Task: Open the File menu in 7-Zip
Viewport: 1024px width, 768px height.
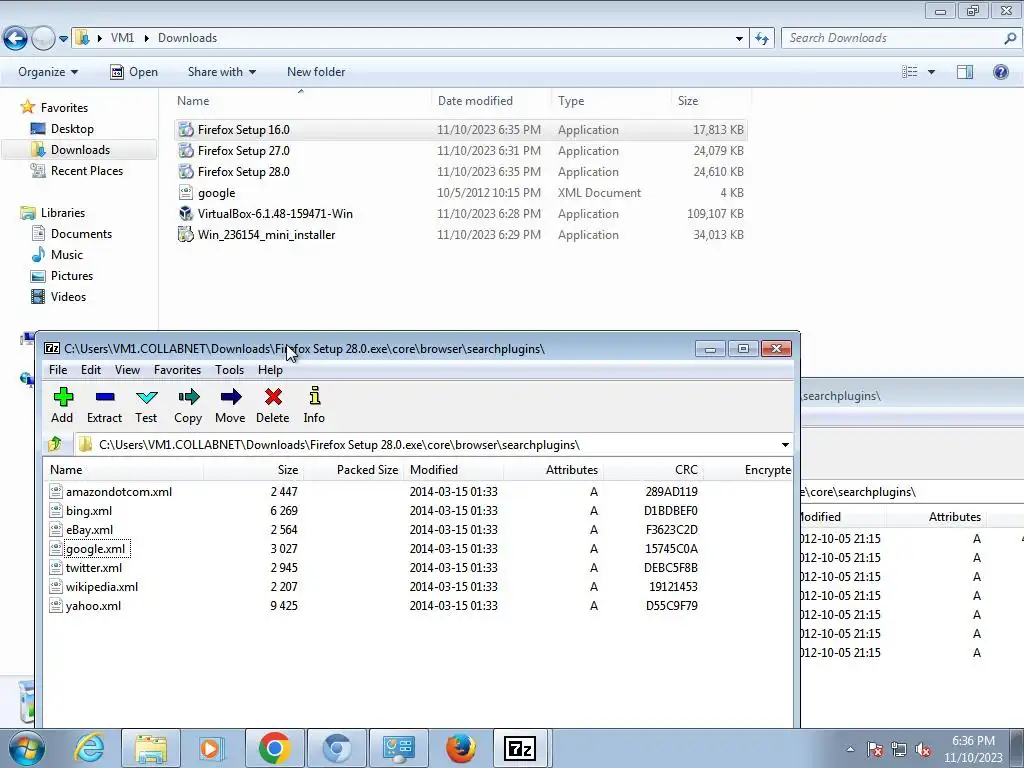Action: 58,370
